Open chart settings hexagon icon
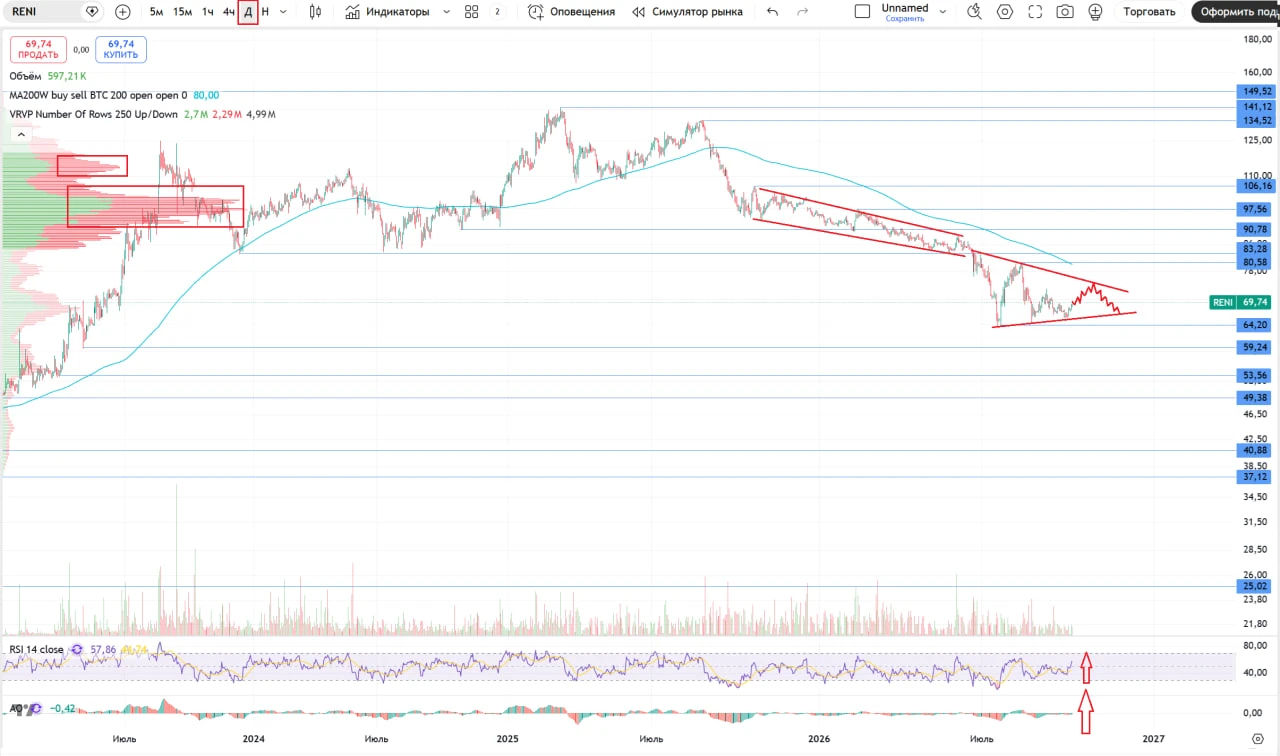This screenshot has height=756, width=1280. pyautogui.click(x=1005, y=12)
